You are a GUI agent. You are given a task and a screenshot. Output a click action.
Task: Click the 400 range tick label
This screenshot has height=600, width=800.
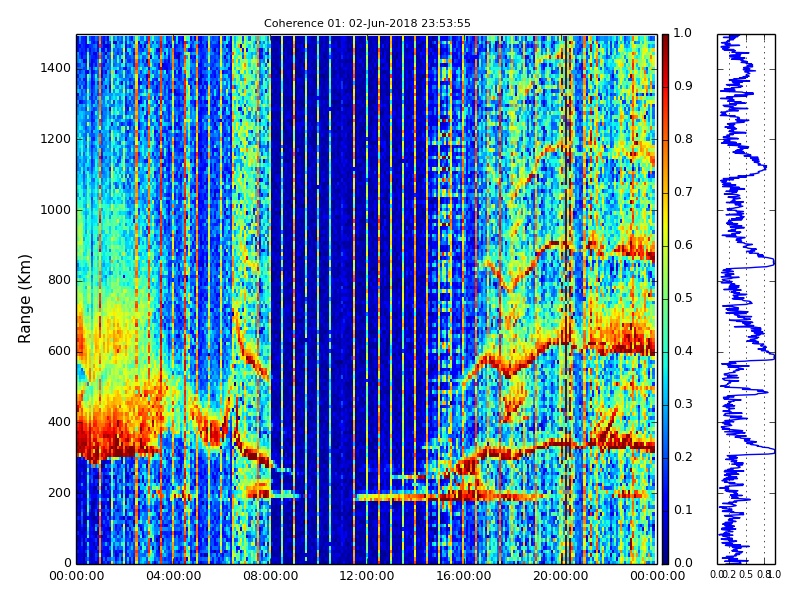[59, 422]
